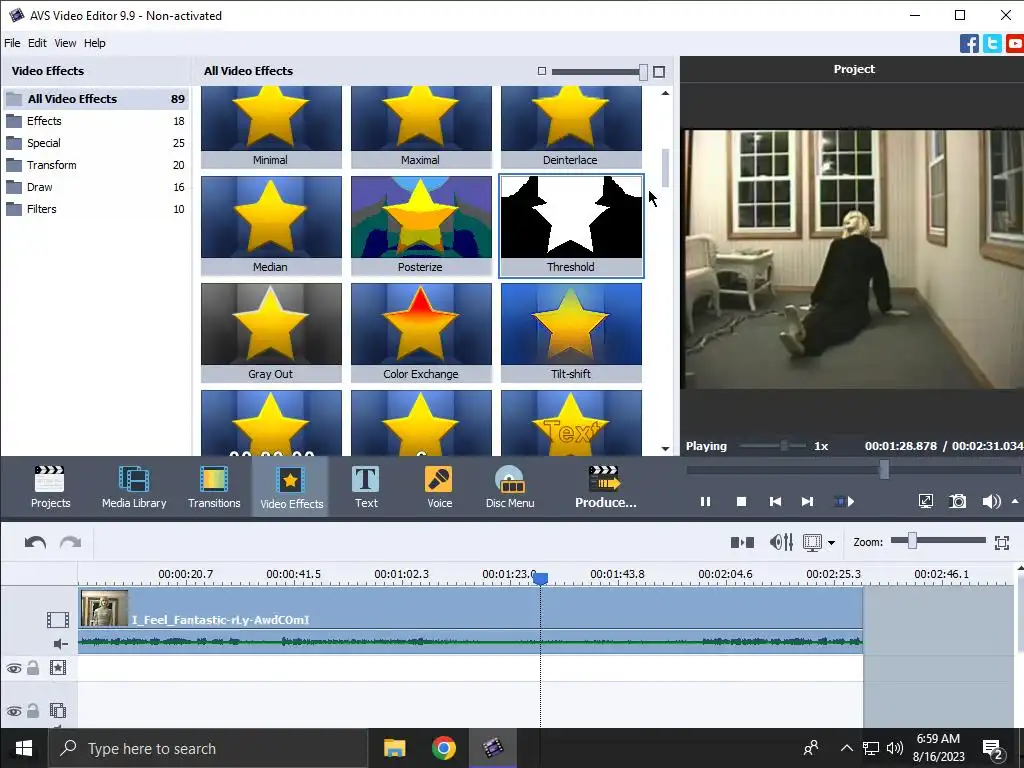Open the Facebook link icon
Image resolution: width=1024 pixels, height=768 pixels.
point(969,44)
